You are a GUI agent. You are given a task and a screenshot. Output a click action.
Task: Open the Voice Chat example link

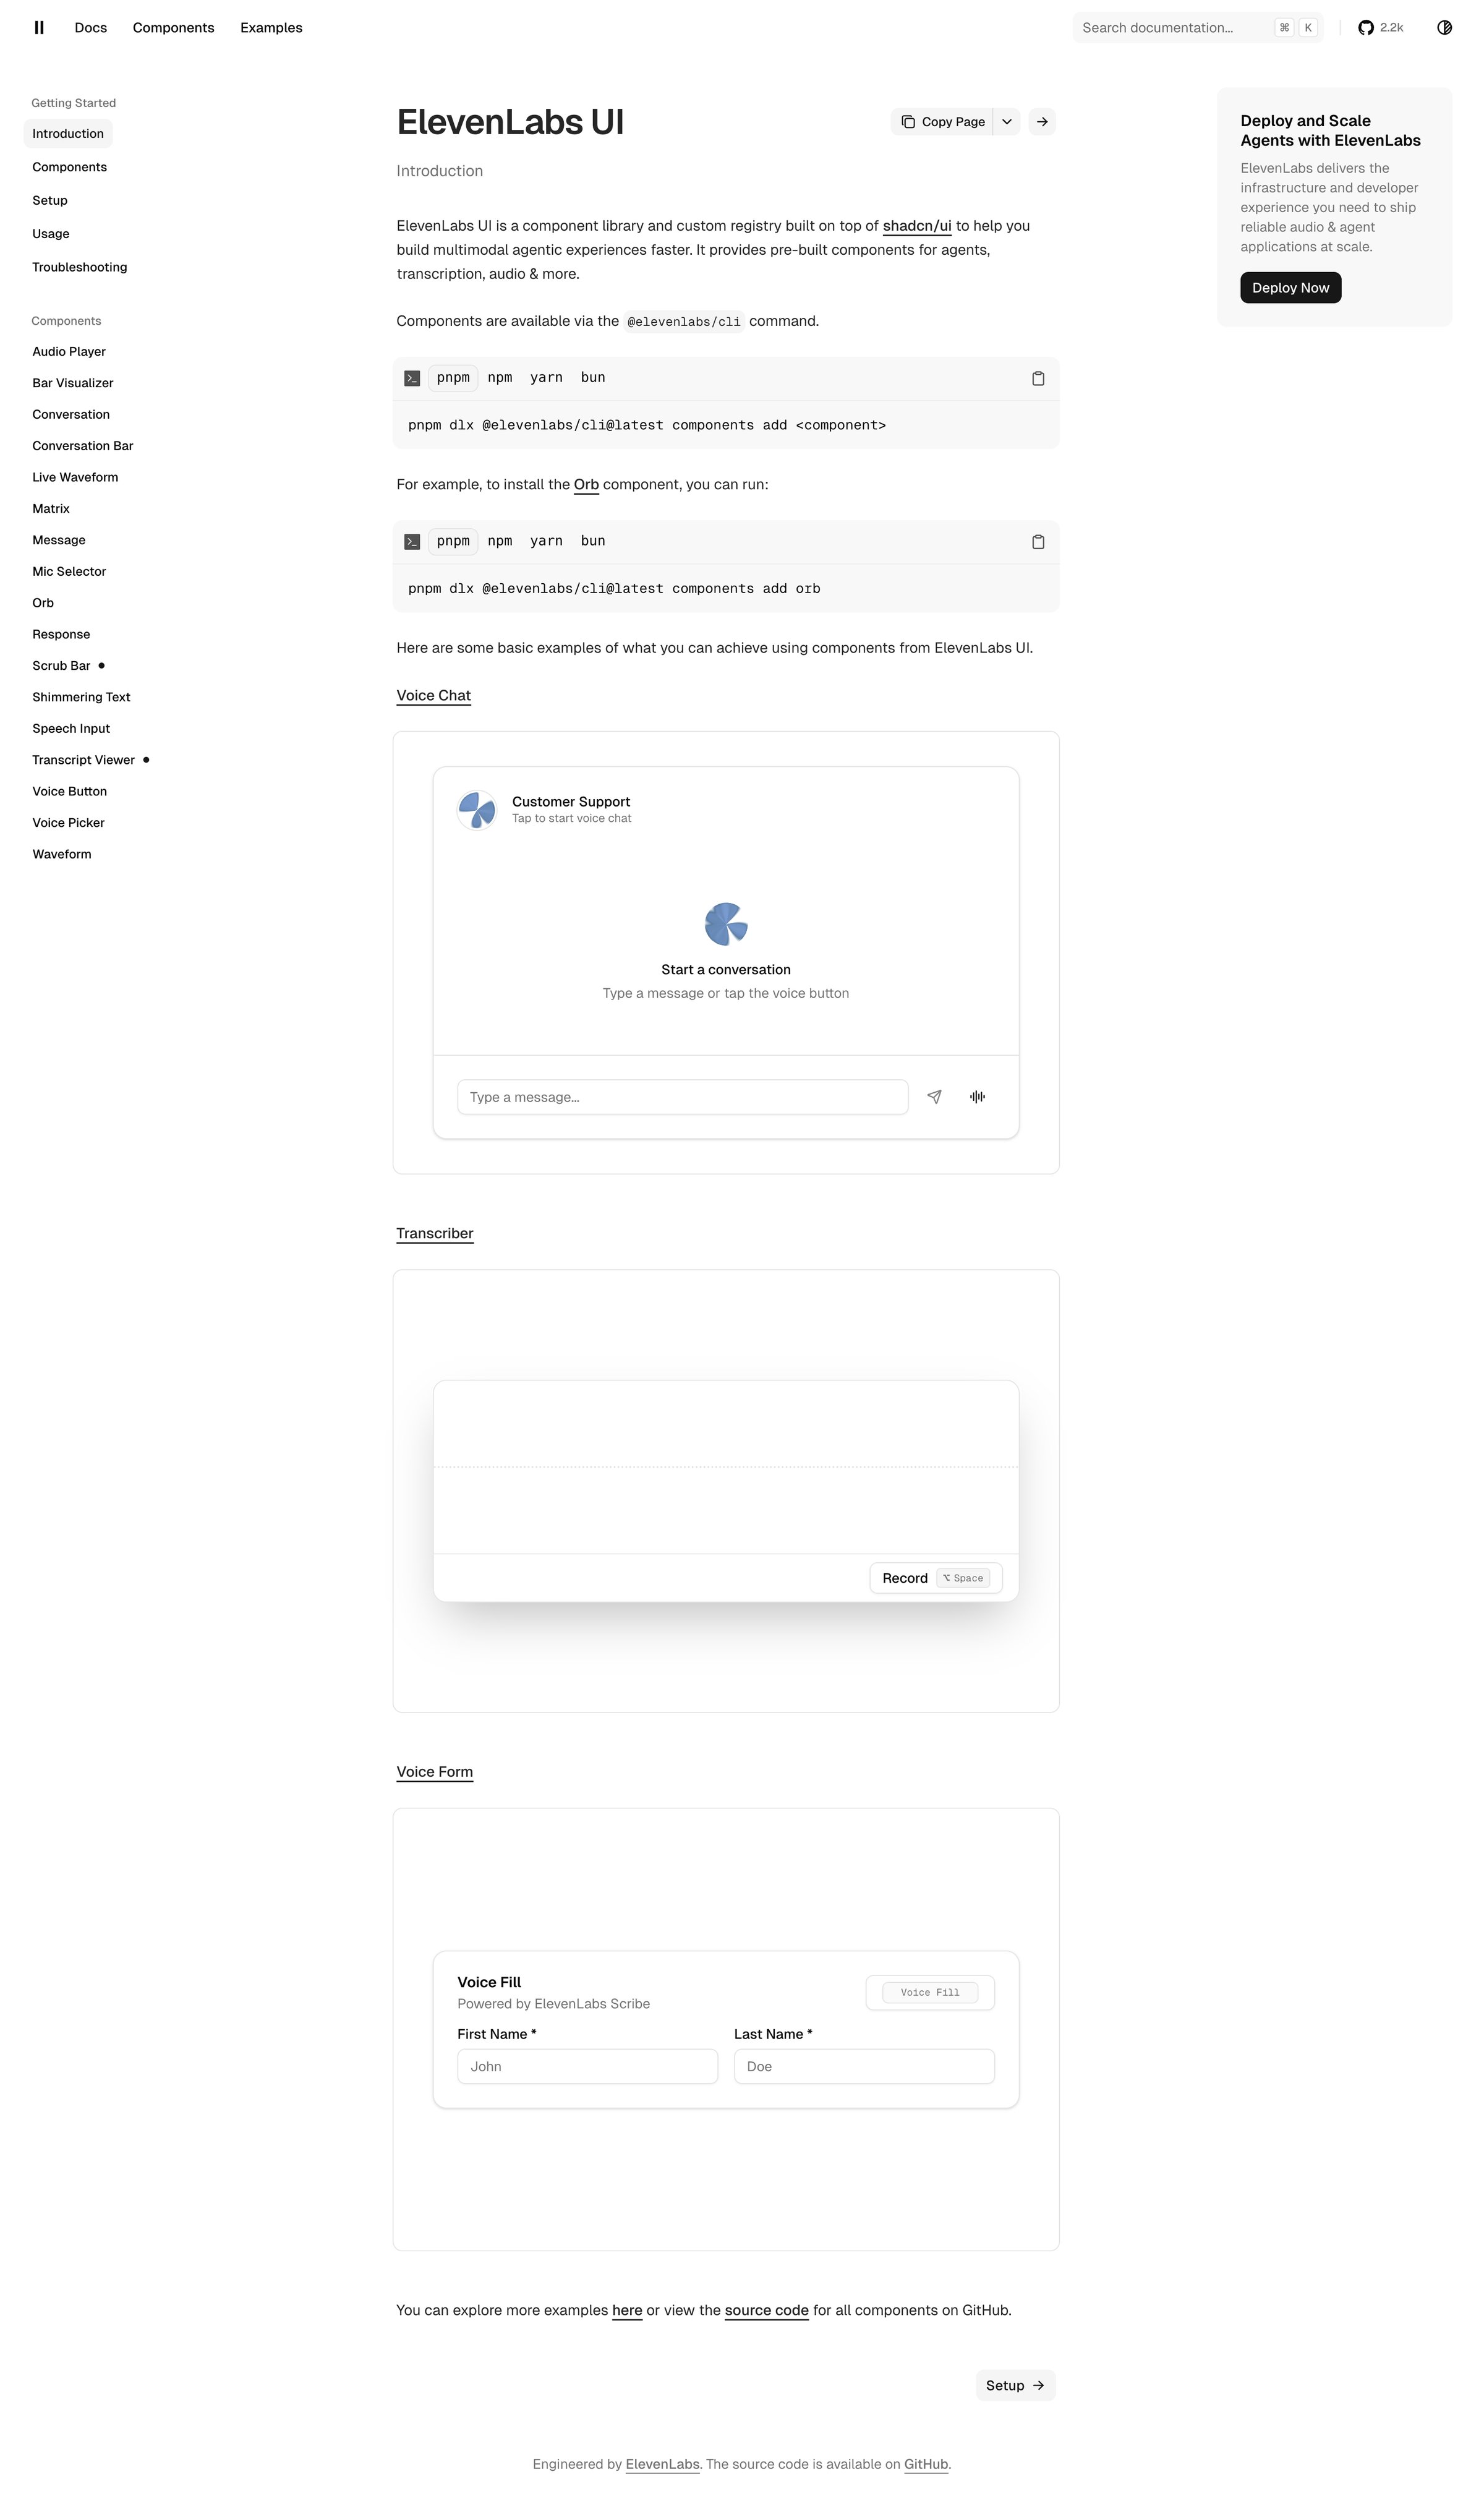(433, 696)
